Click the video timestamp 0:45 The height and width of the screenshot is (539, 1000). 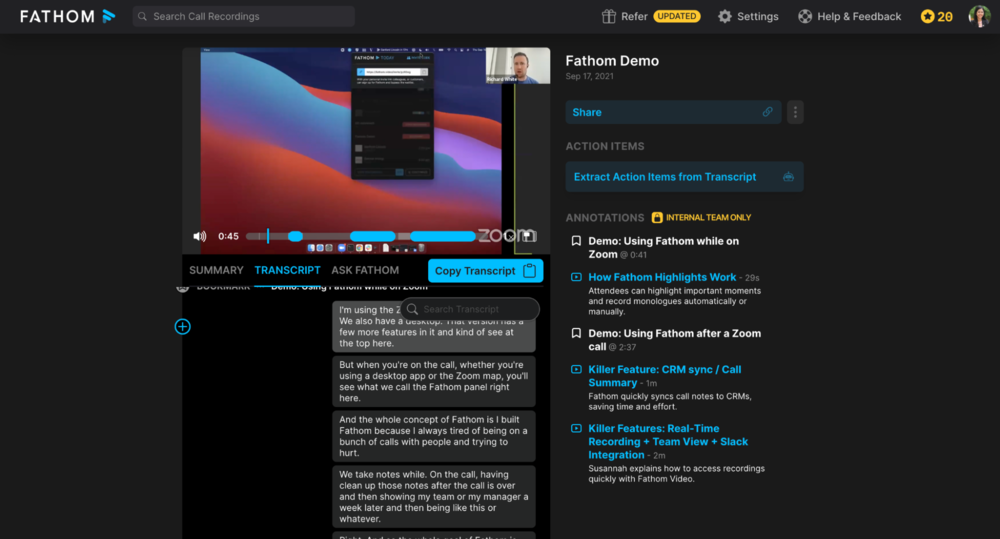pyautogui.click(x=228, y=236)
